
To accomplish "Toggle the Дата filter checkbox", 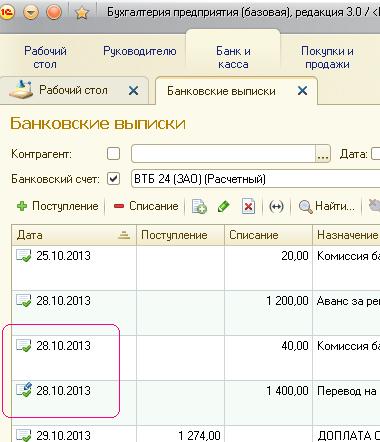I will [376, 154].
